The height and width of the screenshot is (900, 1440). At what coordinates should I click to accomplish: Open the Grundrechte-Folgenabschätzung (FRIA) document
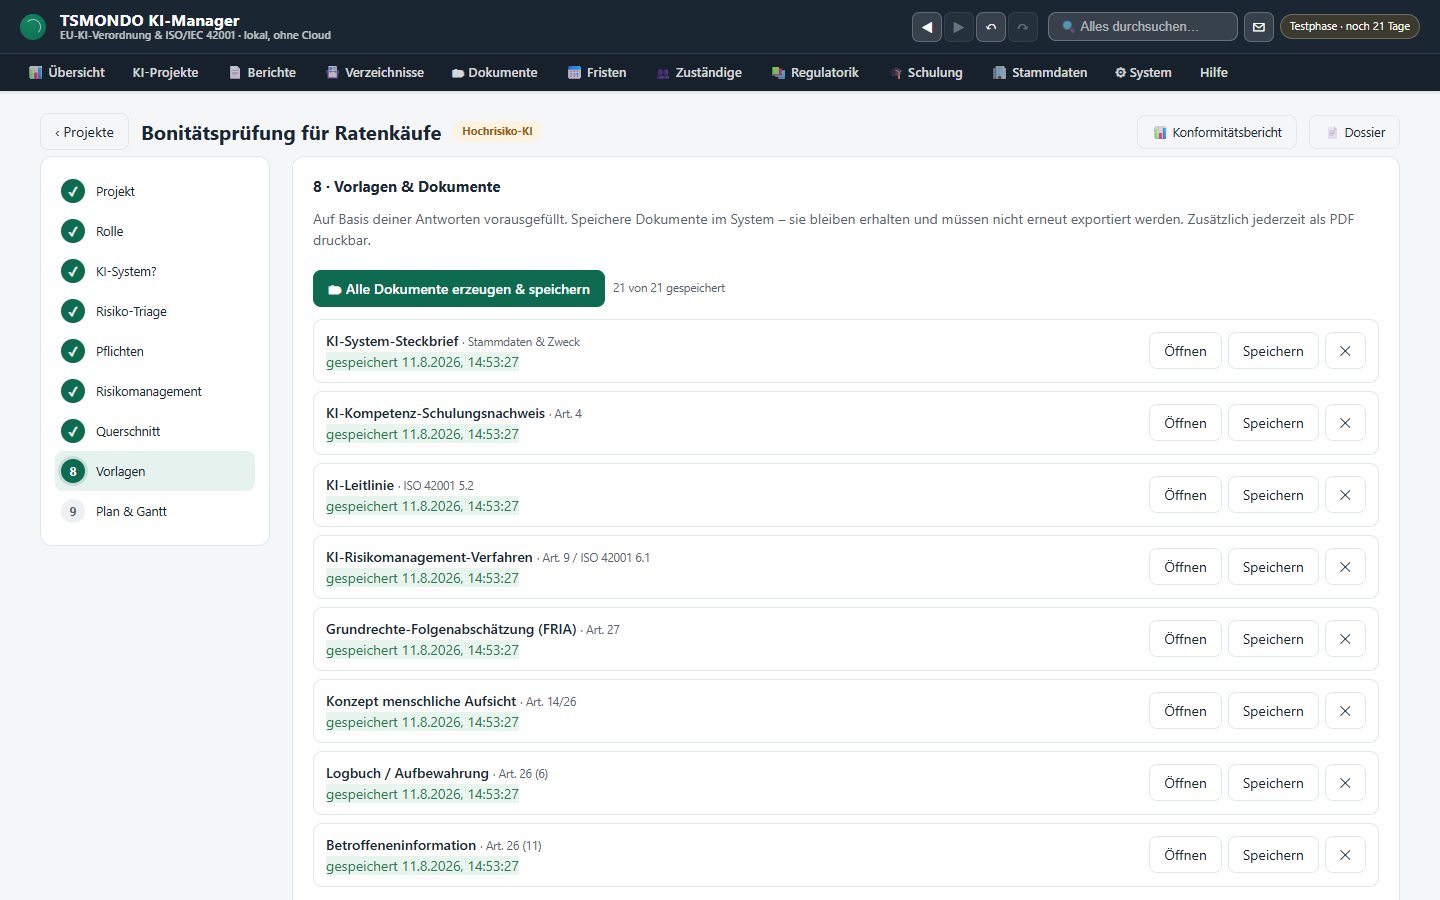[1185, 639]
